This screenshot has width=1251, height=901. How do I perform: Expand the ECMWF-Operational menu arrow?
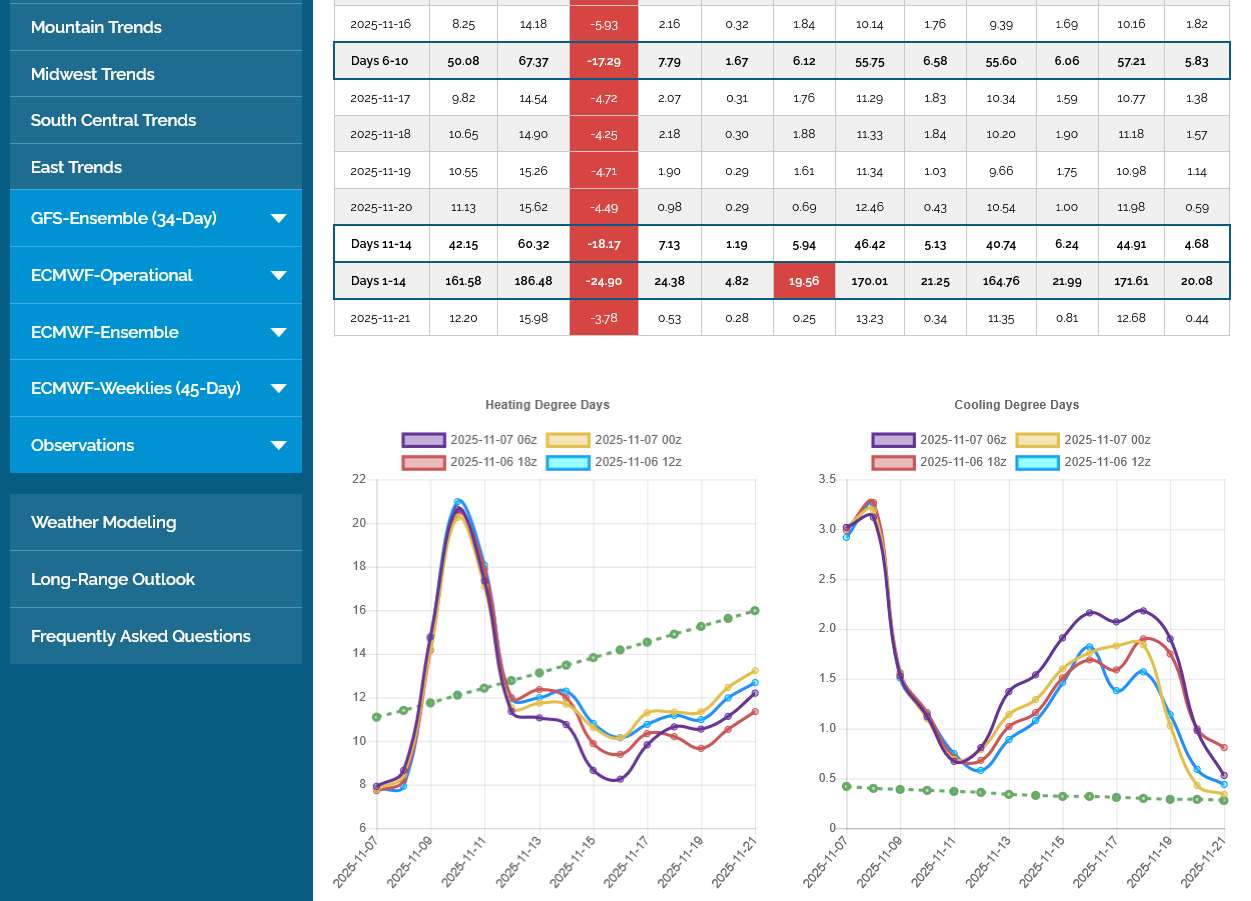pyautogui.click(x=278, y=276)
